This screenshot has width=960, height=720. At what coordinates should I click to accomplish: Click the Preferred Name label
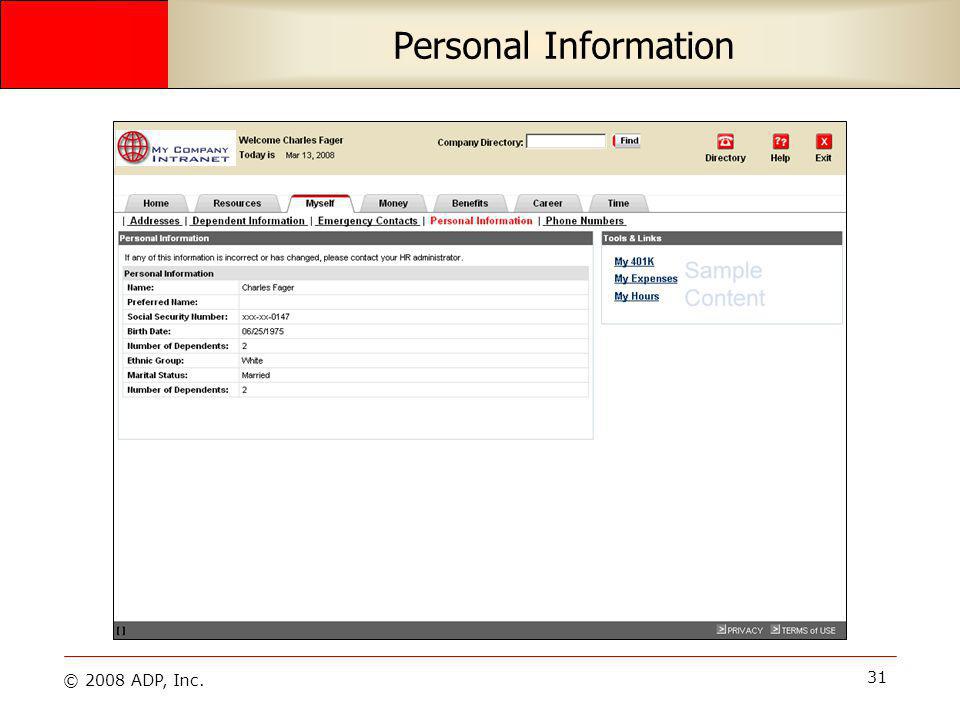coord(162,302)
